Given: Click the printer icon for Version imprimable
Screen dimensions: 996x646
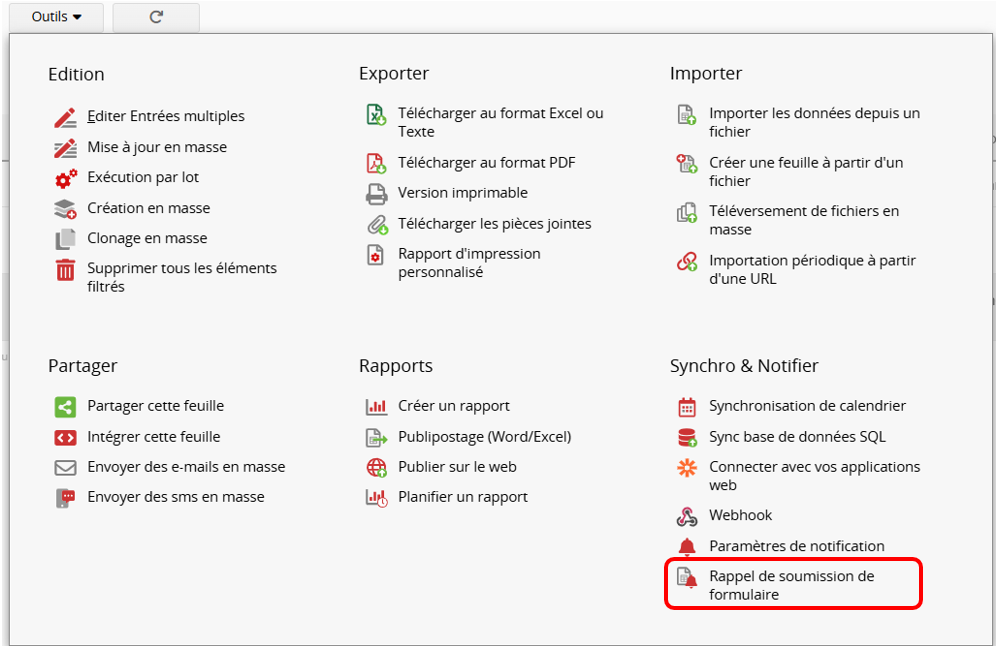Looking at the screenshot, I should [376, 193].
